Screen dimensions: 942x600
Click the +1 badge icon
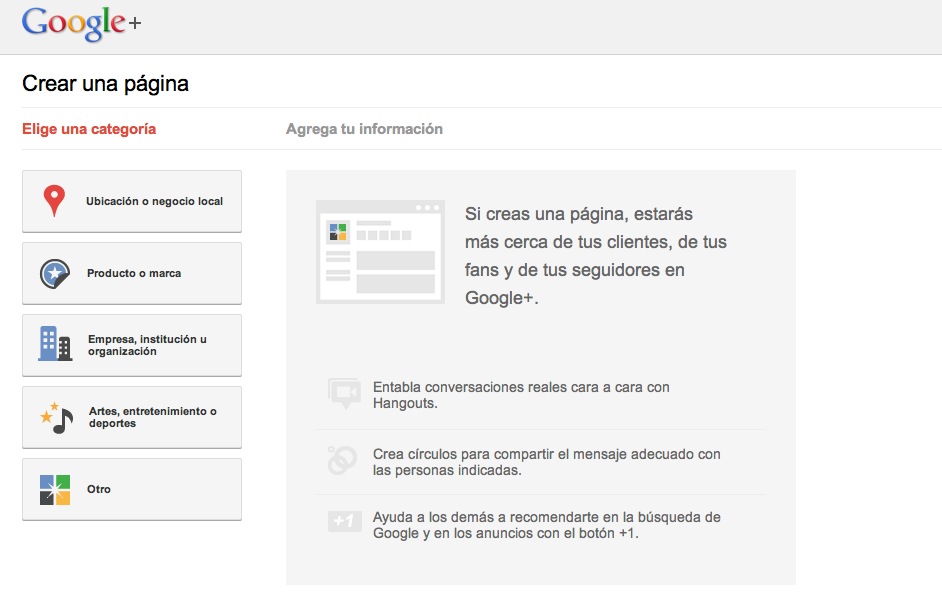click(x=343, y=522)
